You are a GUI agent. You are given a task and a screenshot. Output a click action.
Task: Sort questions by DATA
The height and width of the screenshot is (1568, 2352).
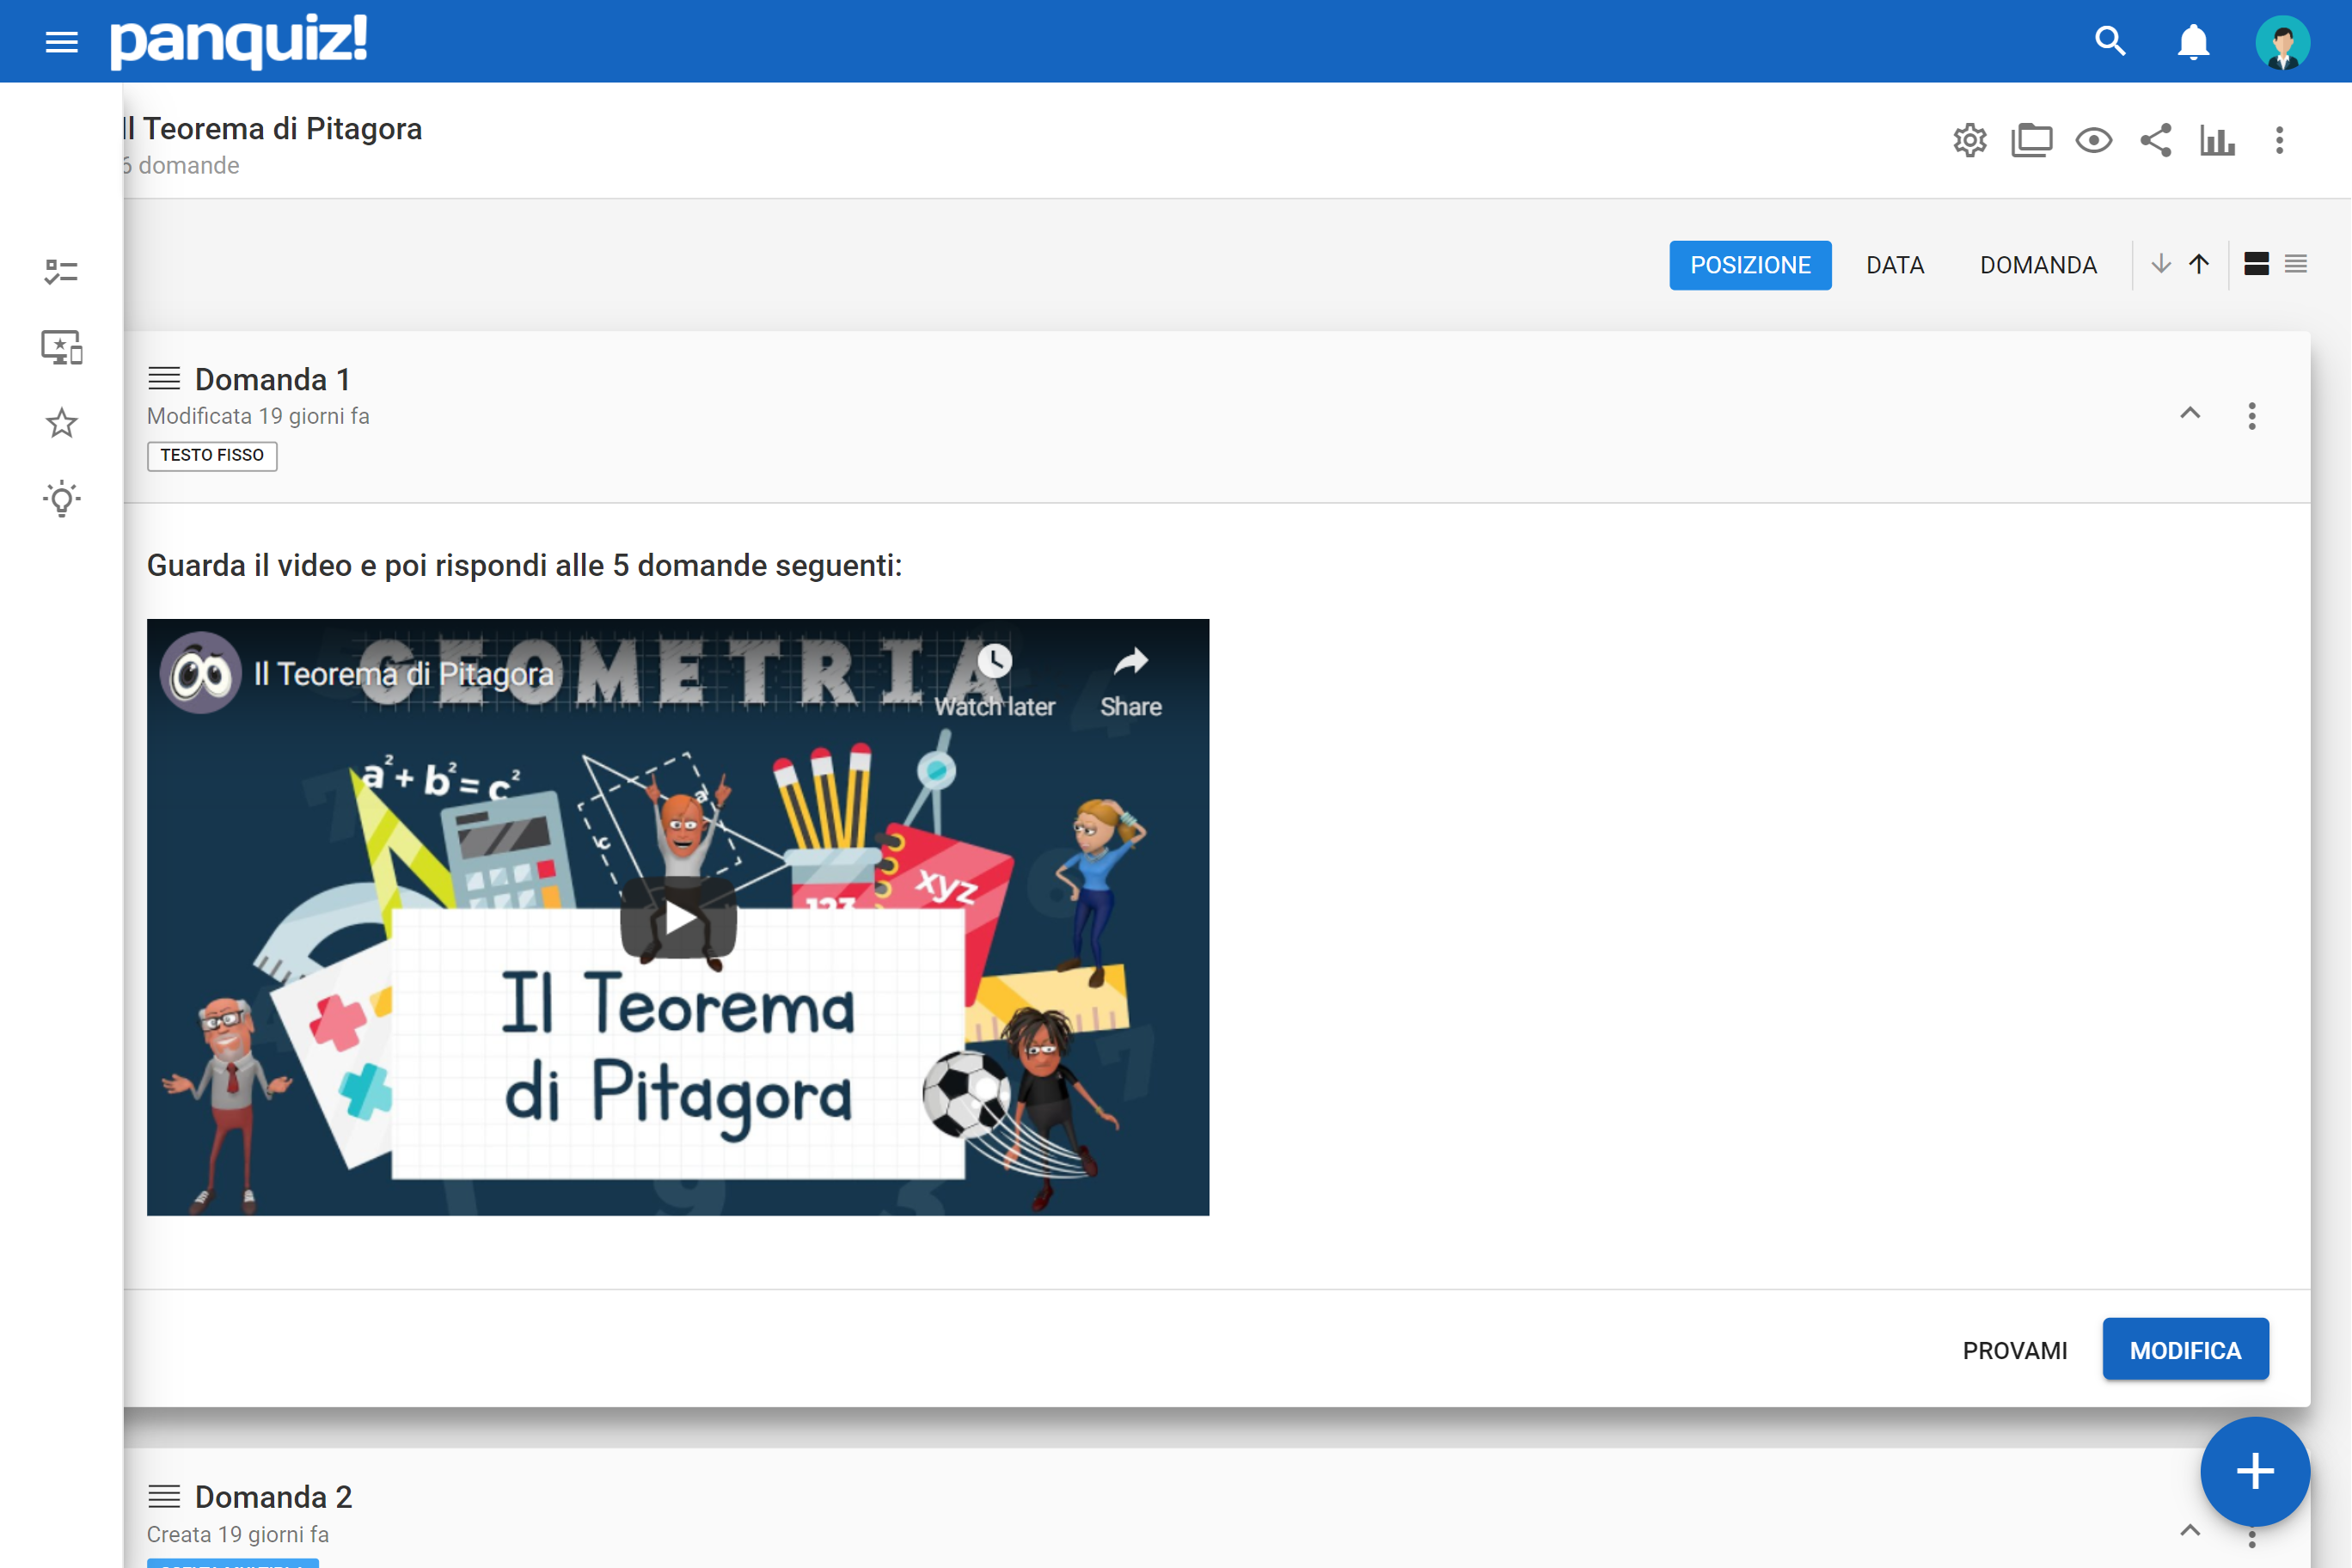(x=1895, y=265)
